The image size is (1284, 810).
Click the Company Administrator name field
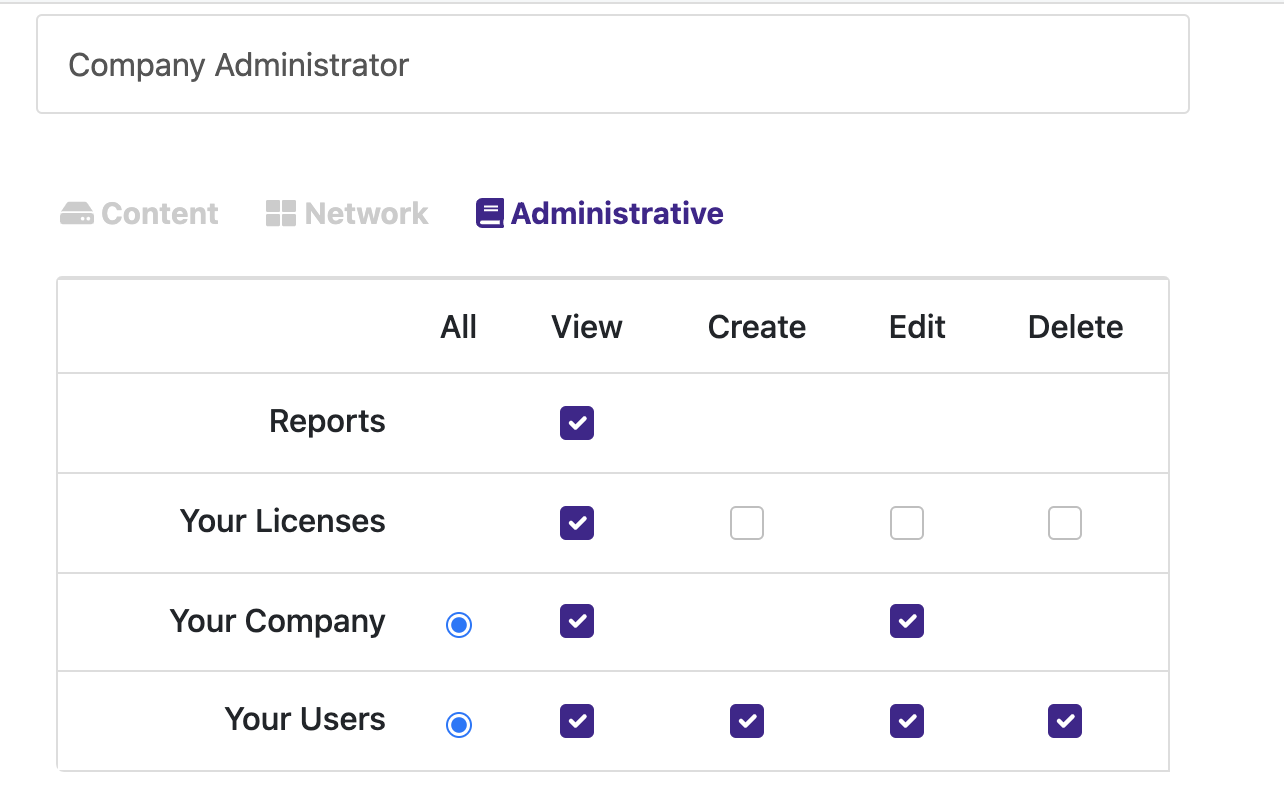tap(613, 65)
